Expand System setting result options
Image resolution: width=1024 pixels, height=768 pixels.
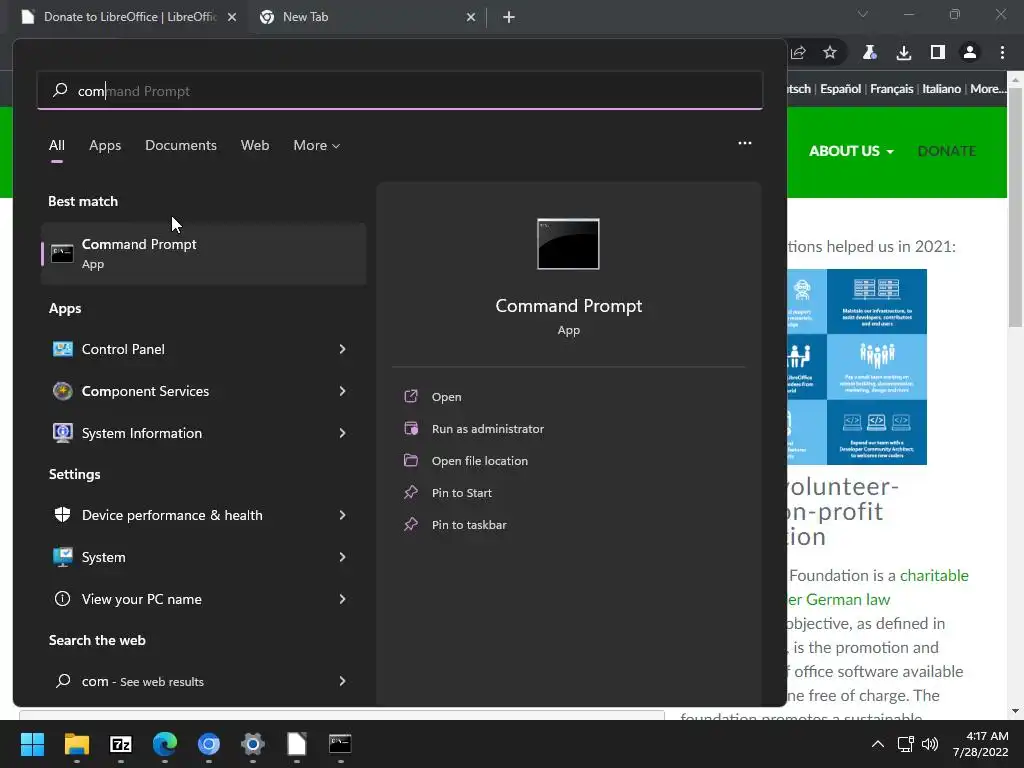click(342, 557)
